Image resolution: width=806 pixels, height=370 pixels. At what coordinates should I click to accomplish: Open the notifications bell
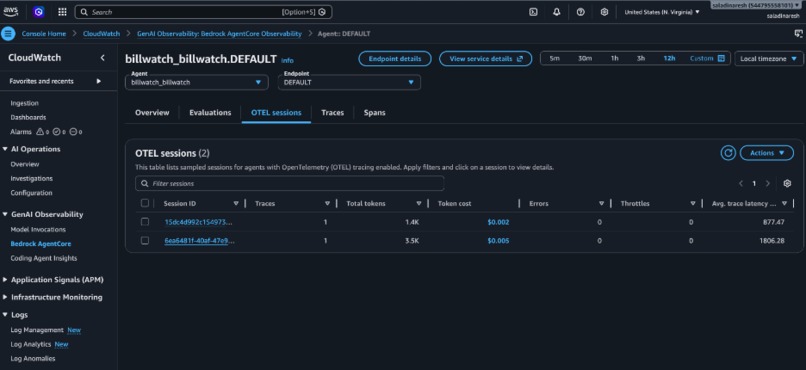tap(557, 12)
